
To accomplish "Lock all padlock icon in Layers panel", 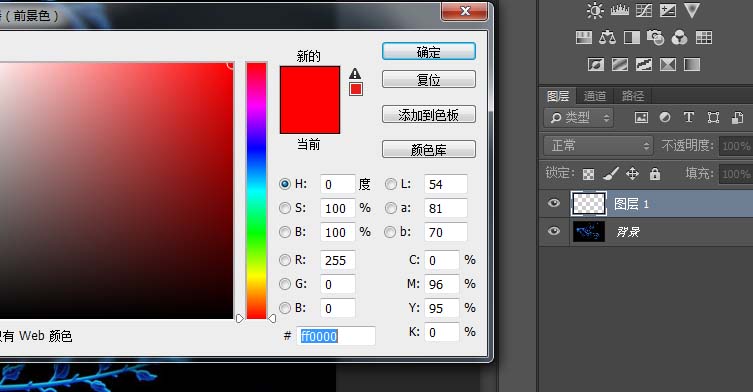I will [655, 173].
